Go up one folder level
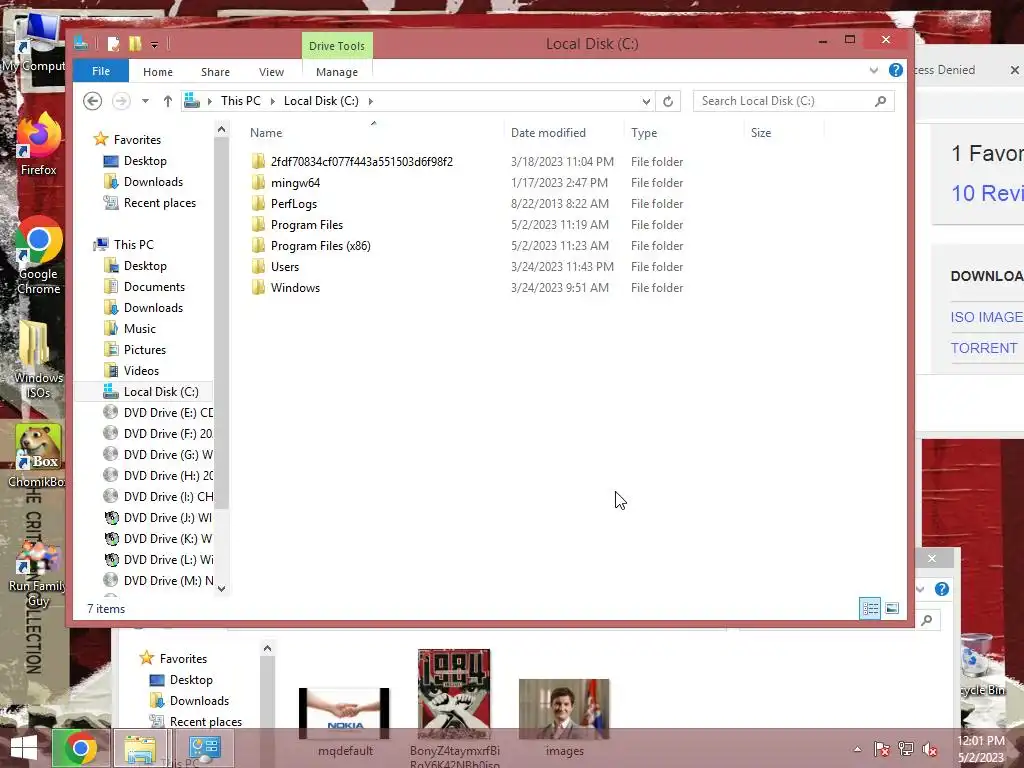Screen dimensions: 1024x768 168,101
